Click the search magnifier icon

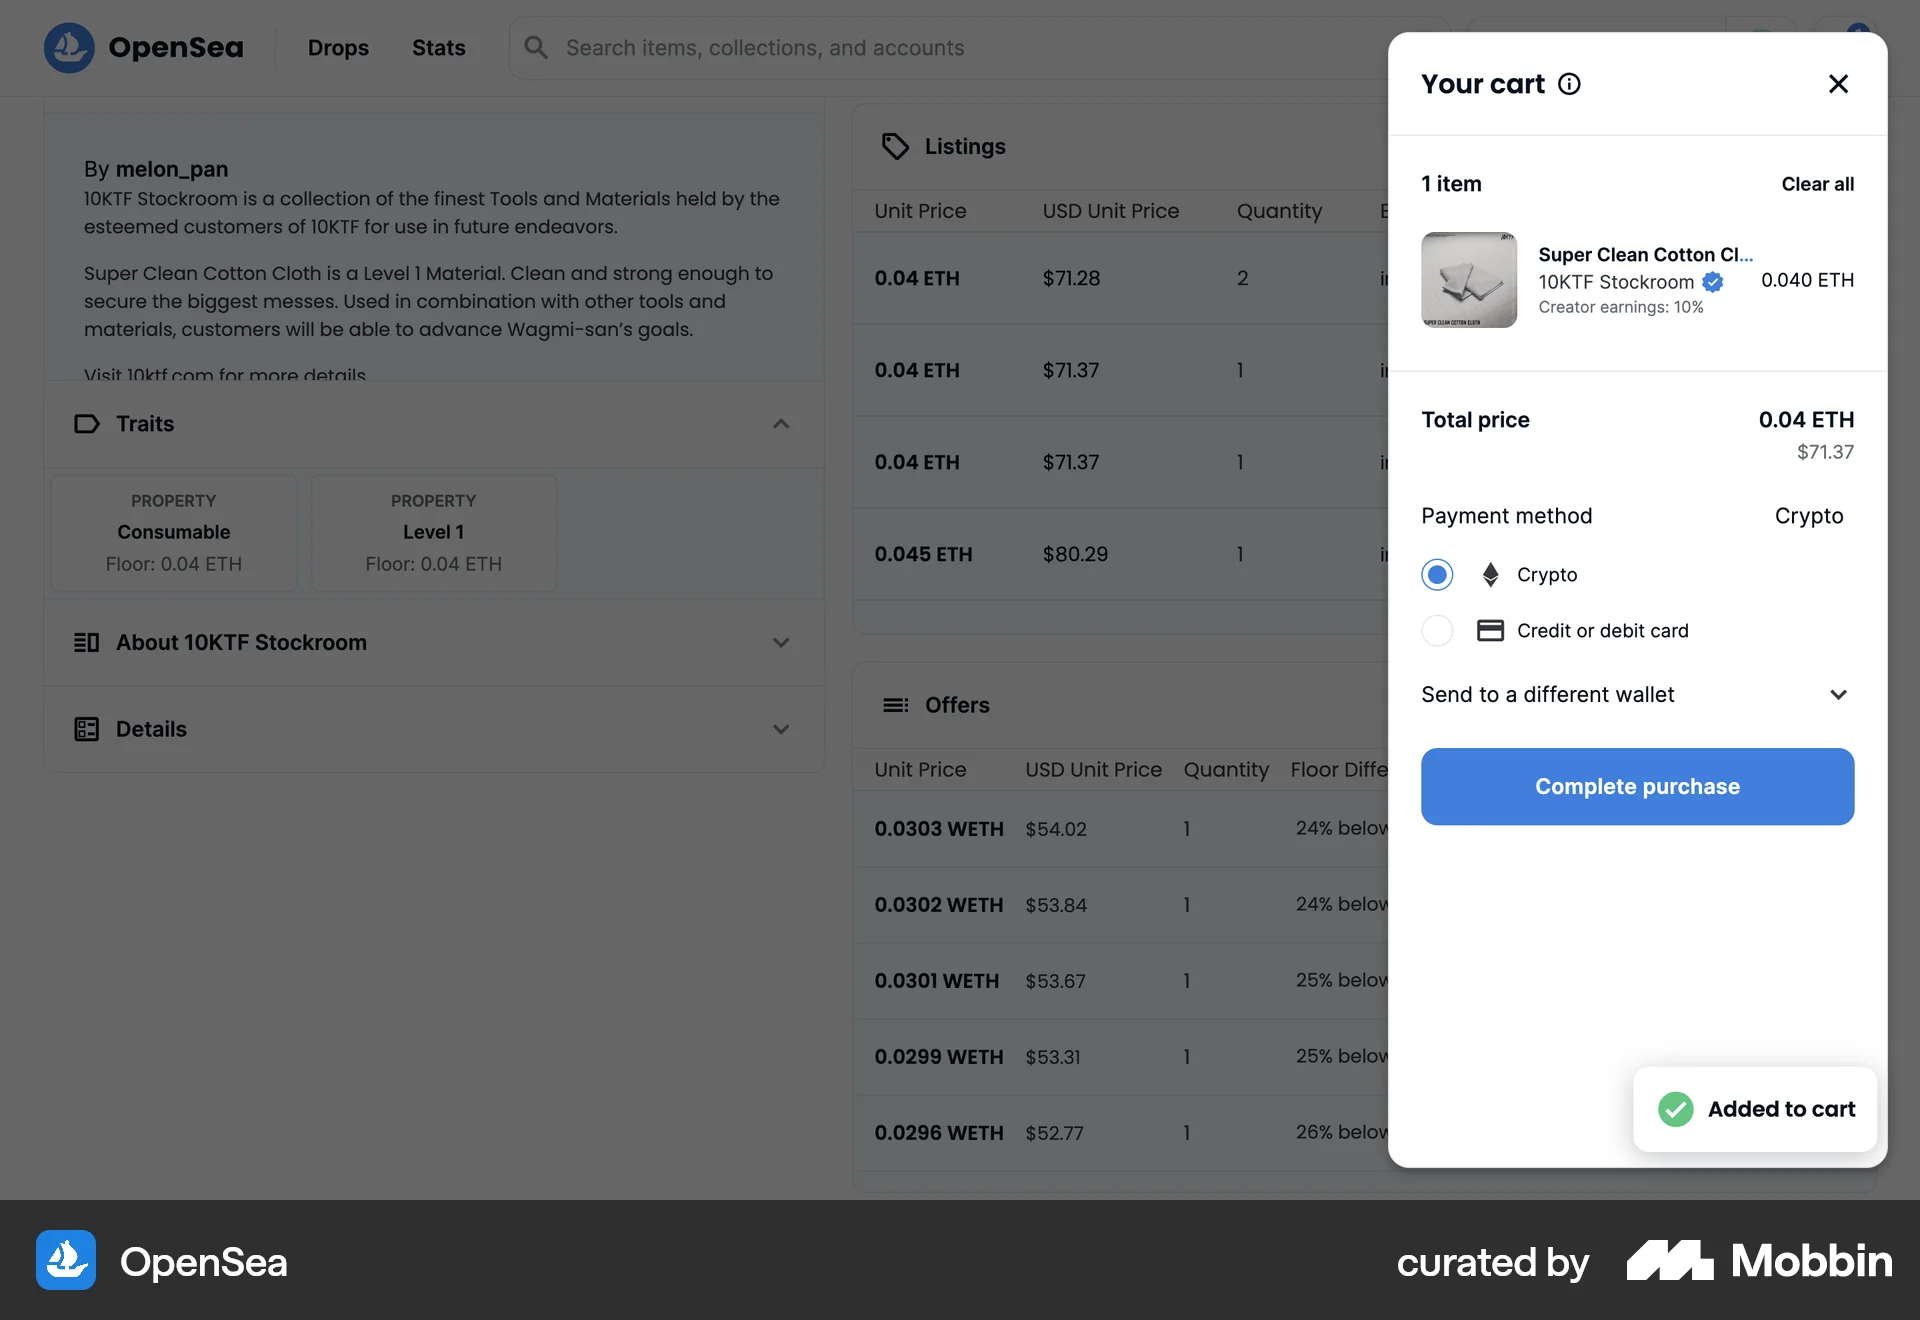[535, 47]
